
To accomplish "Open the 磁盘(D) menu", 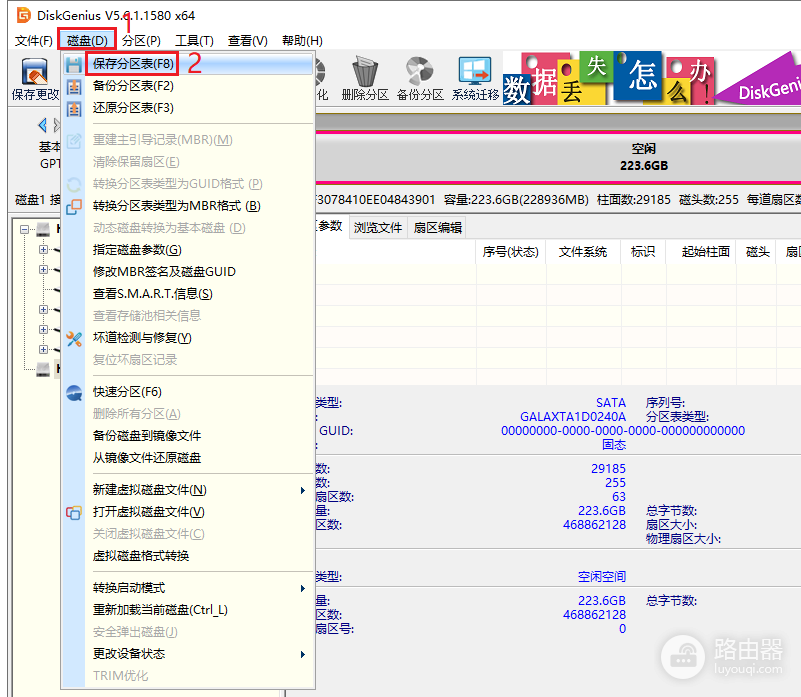I will point(87,40).
